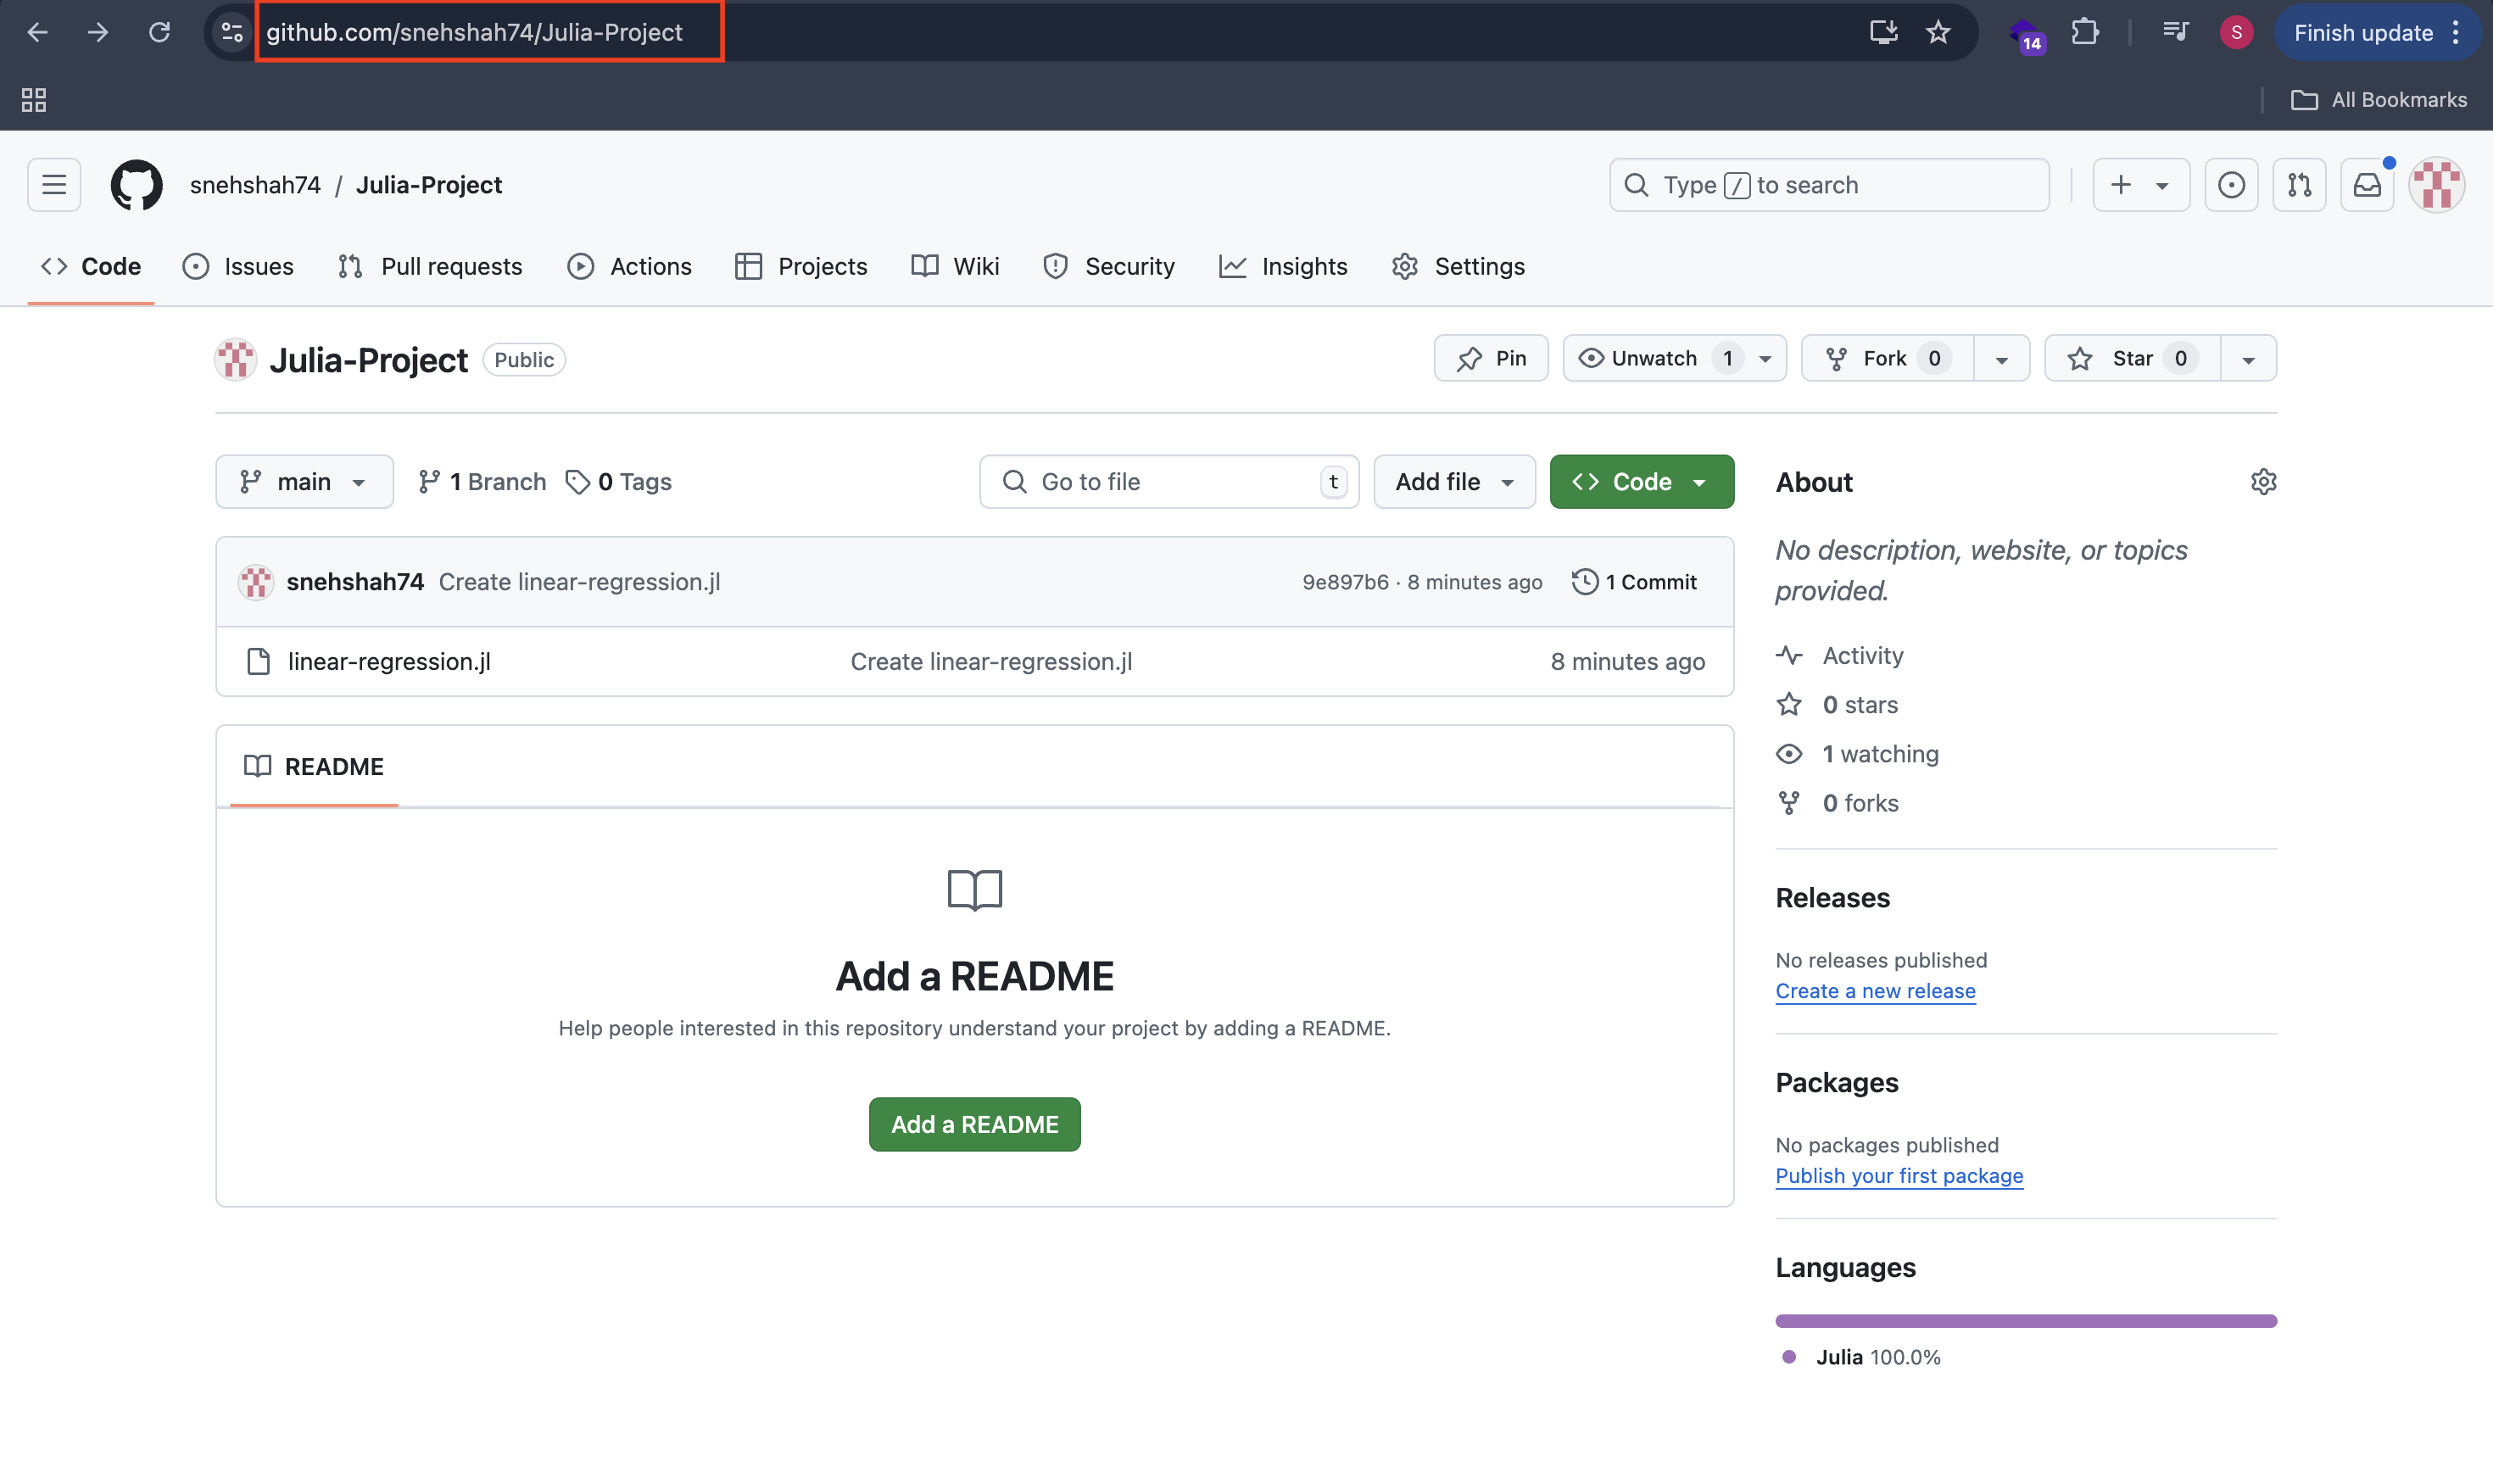The height and width of the screenshot is (1484, 2493).
Task: Select the Code tab
Action: [x=91, y=266]
